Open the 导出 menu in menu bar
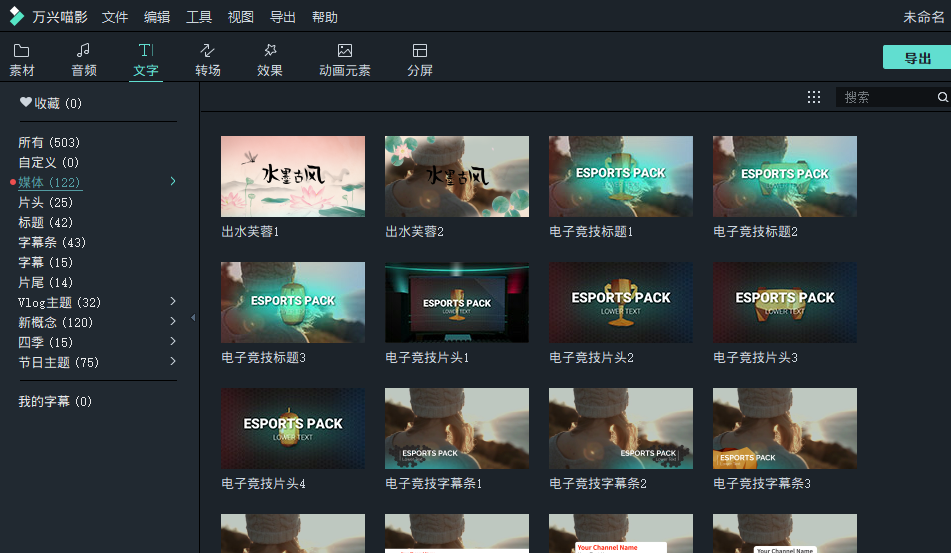The image size is (951, 553). click(283, 17)
